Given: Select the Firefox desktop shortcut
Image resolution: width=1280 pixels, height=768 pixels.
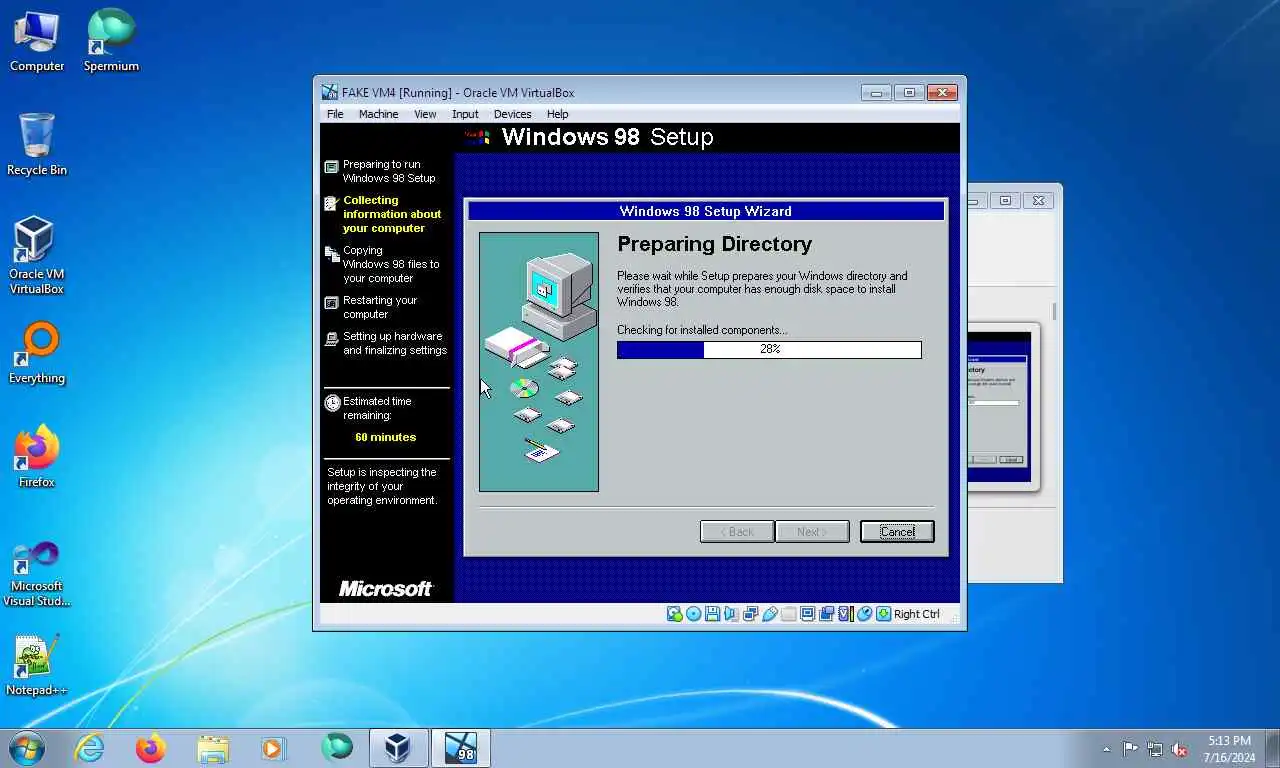Looking at the screenshot, I should [37, 457].
